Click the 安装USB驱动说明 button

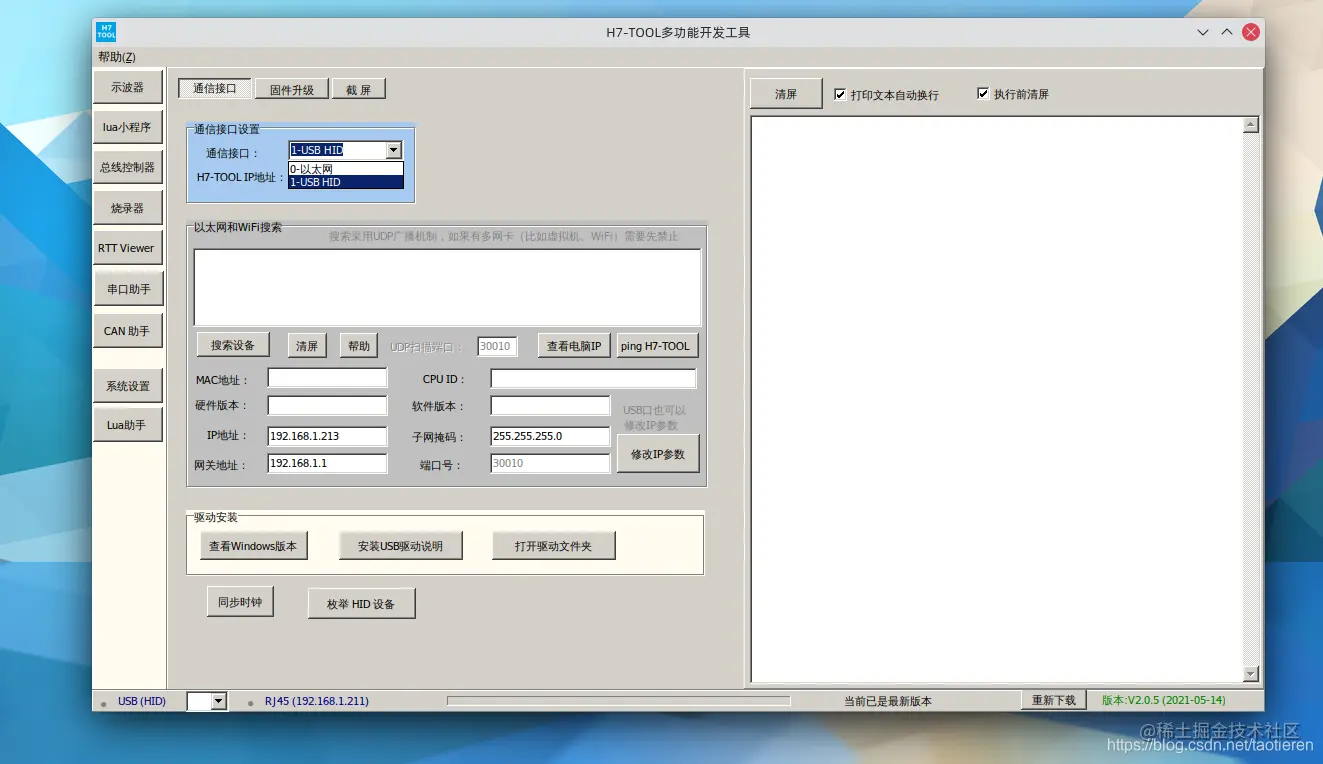[x=400, y=546]
